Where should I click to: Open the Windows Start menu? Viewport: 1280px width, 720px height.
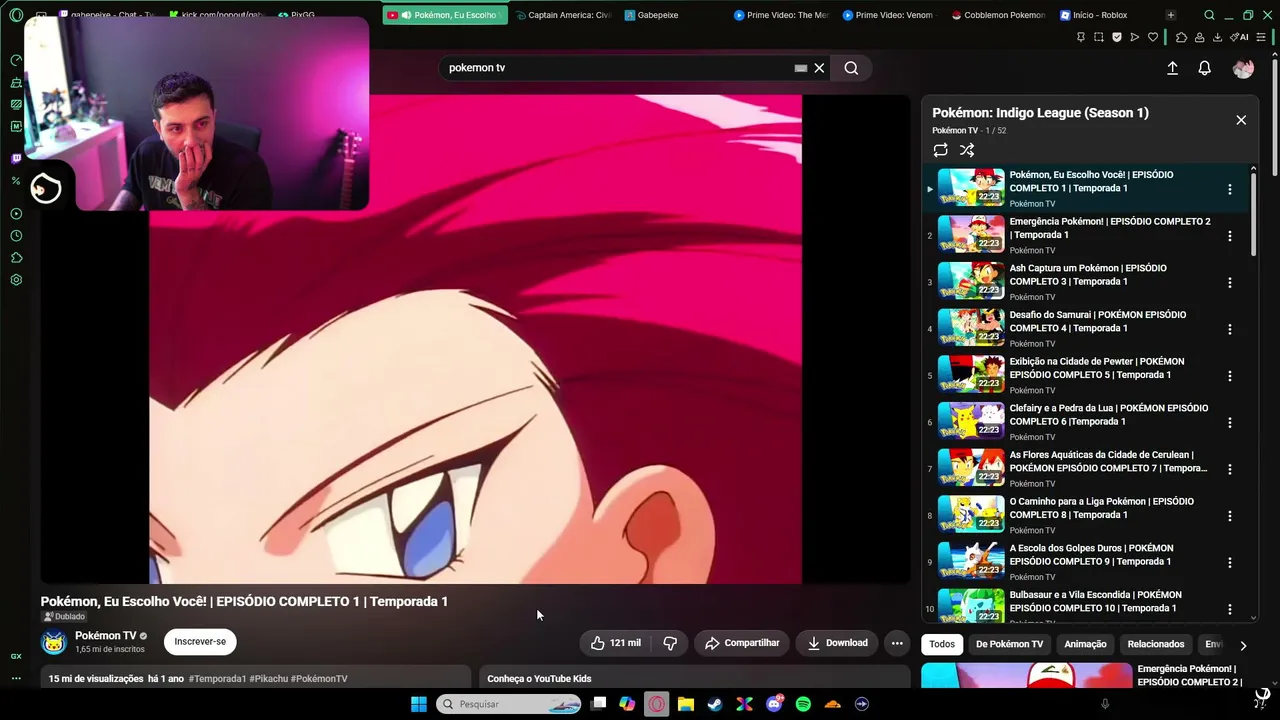(x=418, y=704)
